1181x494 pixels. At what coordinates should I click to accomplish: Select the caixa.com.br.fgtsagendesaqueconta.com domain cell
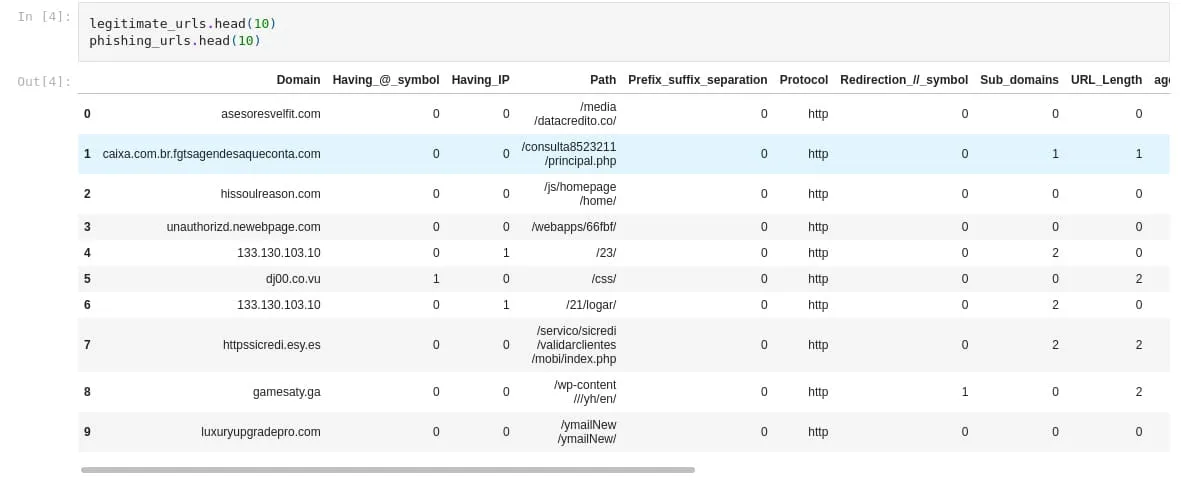(x=211, y=154)
